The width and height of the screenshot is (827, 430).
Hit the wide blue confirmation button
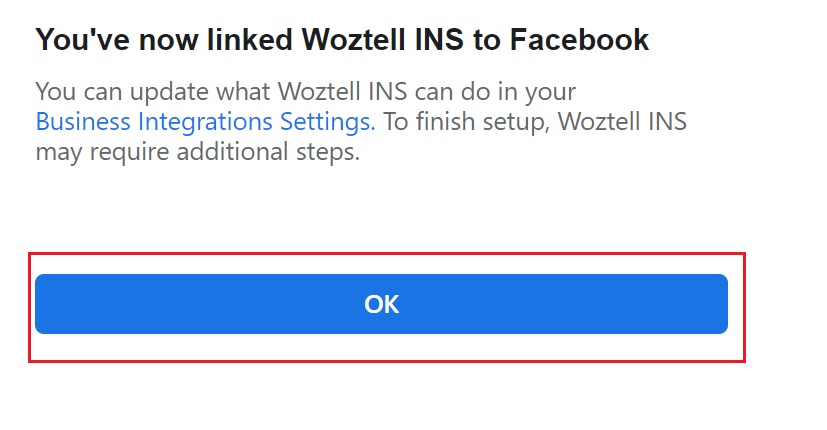pos(381,304)
